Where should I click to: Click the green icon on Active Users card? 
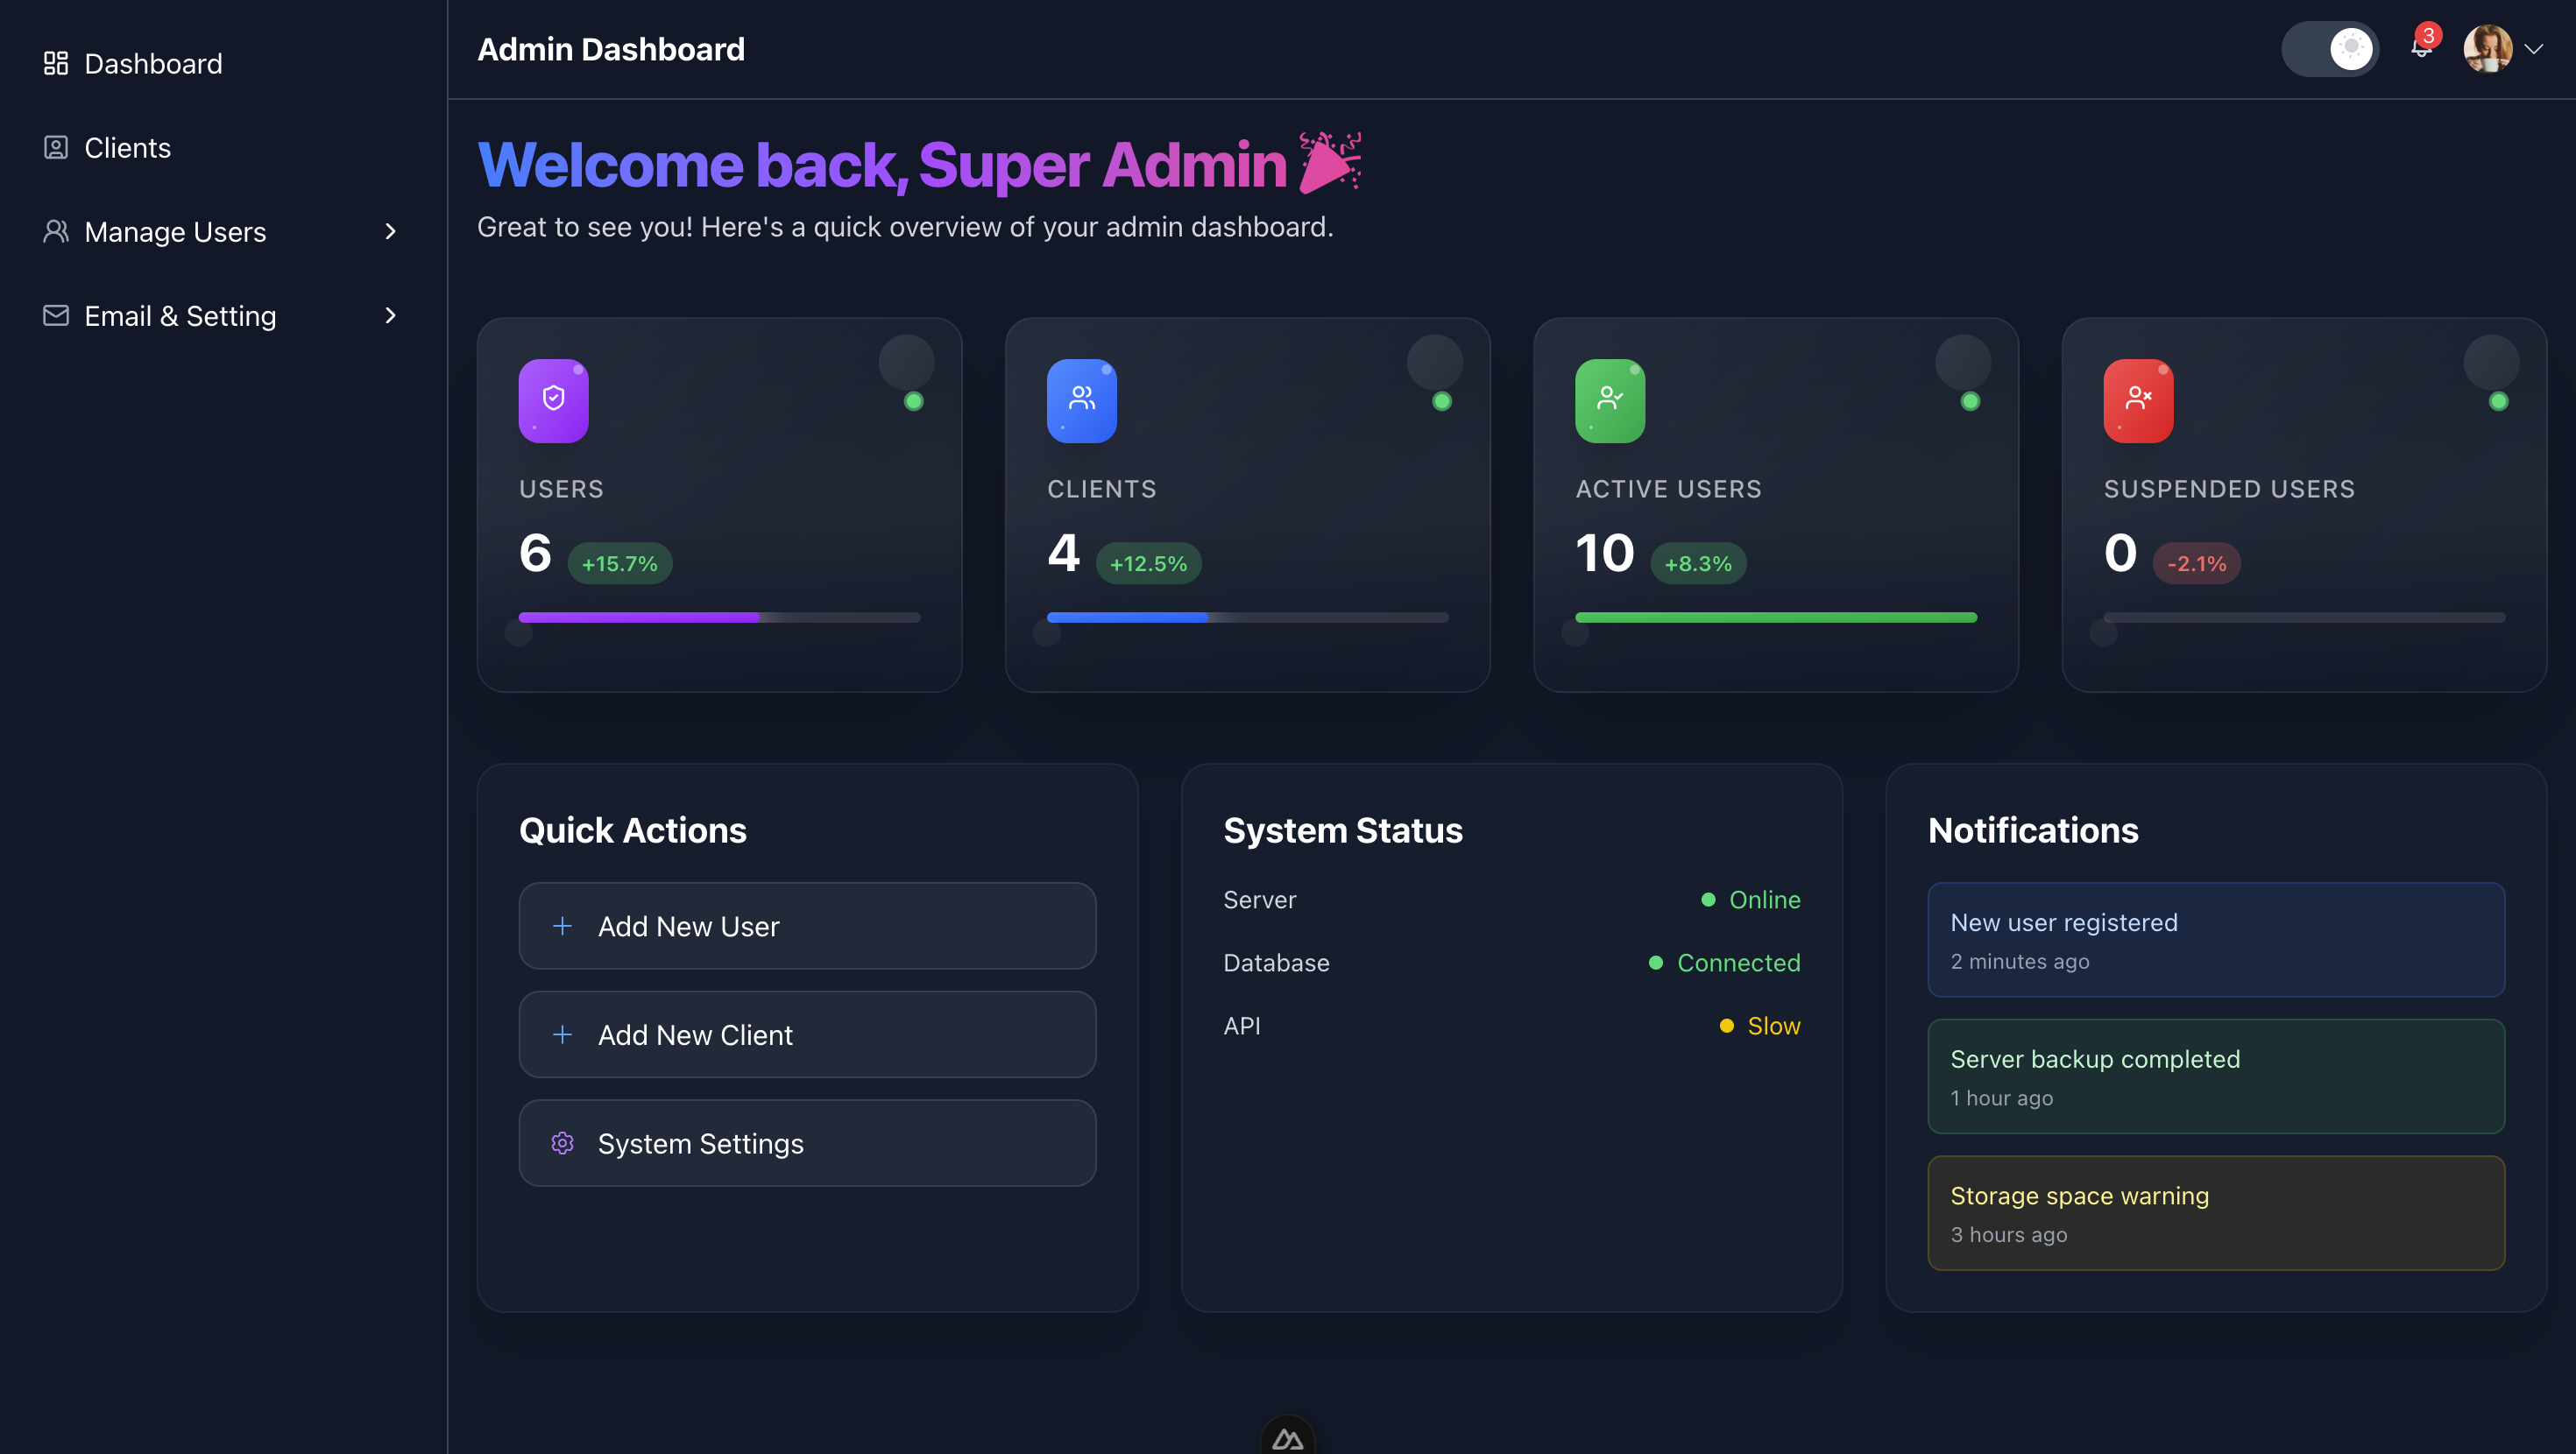[x=1609, y=400]
